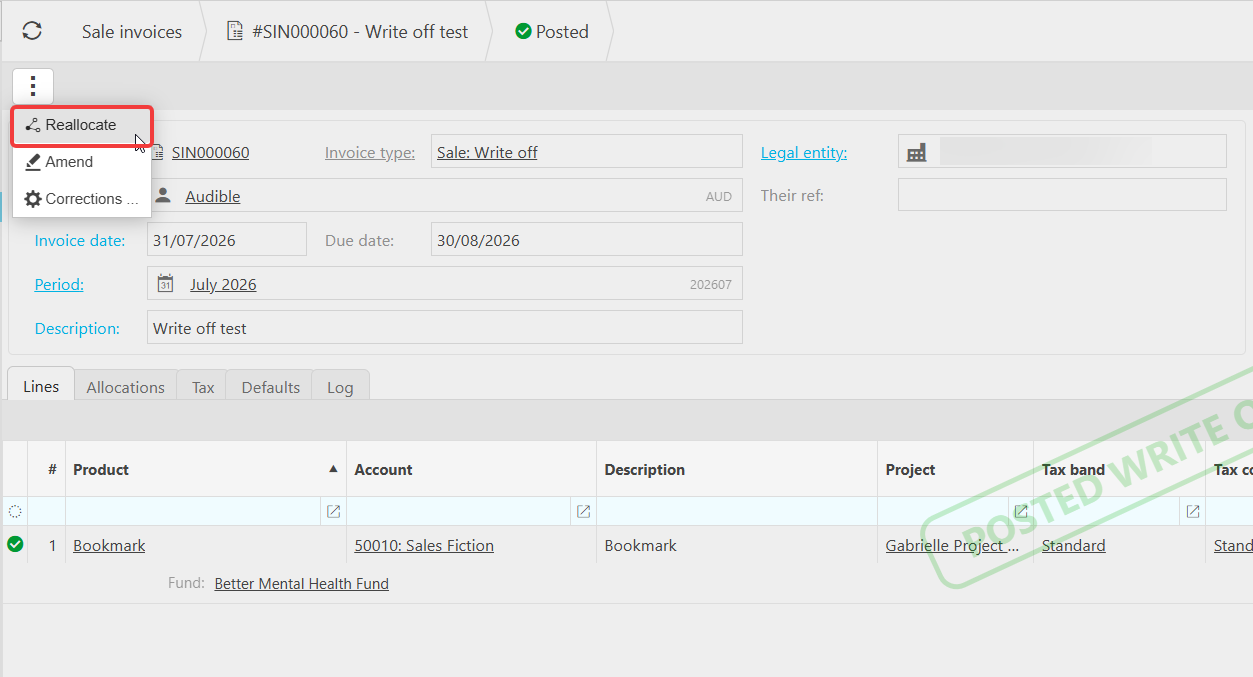1253x677 pixels.
Task: Switch to the Allocations tab
Action: (126, 387)
